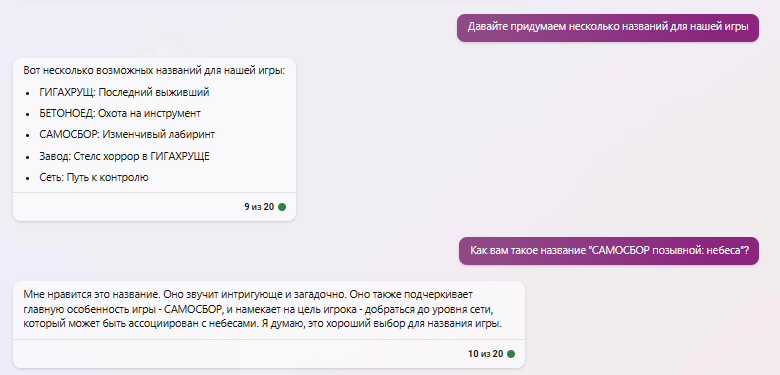Click the list item 'БЕТОНОЕД: Охота на инструмент'

120,113
